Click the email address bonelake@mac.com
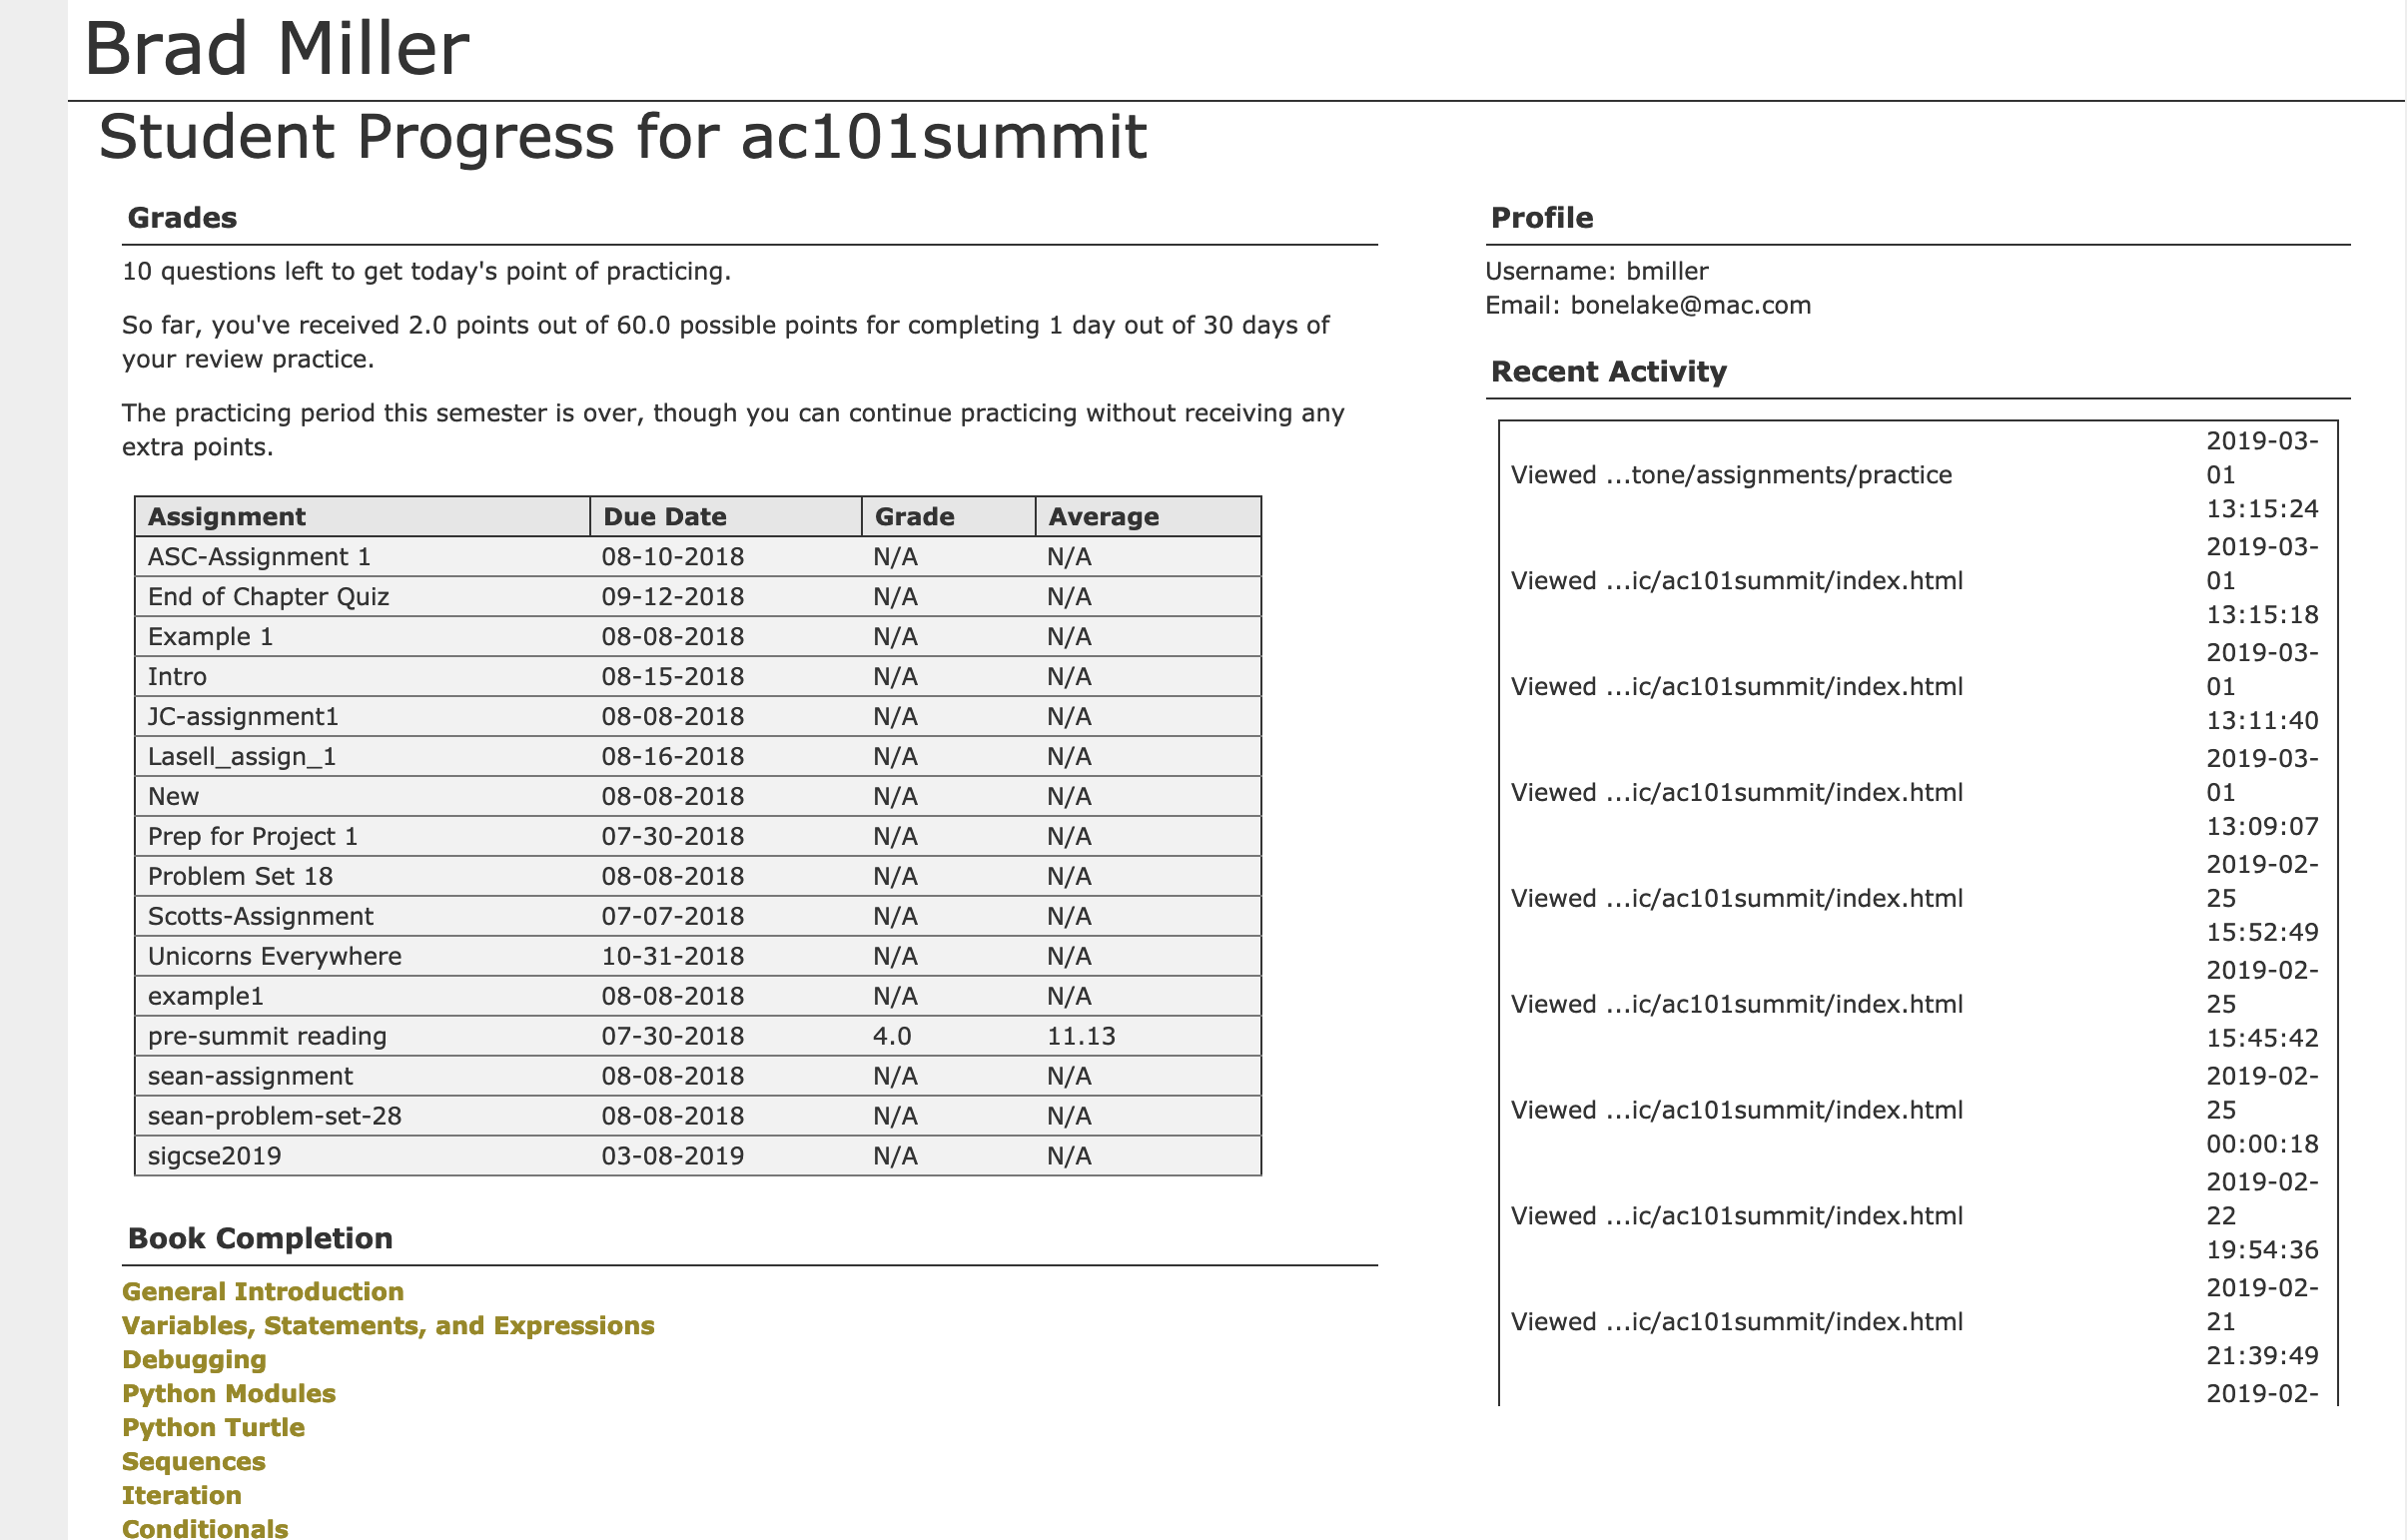 click(1690, 305)
